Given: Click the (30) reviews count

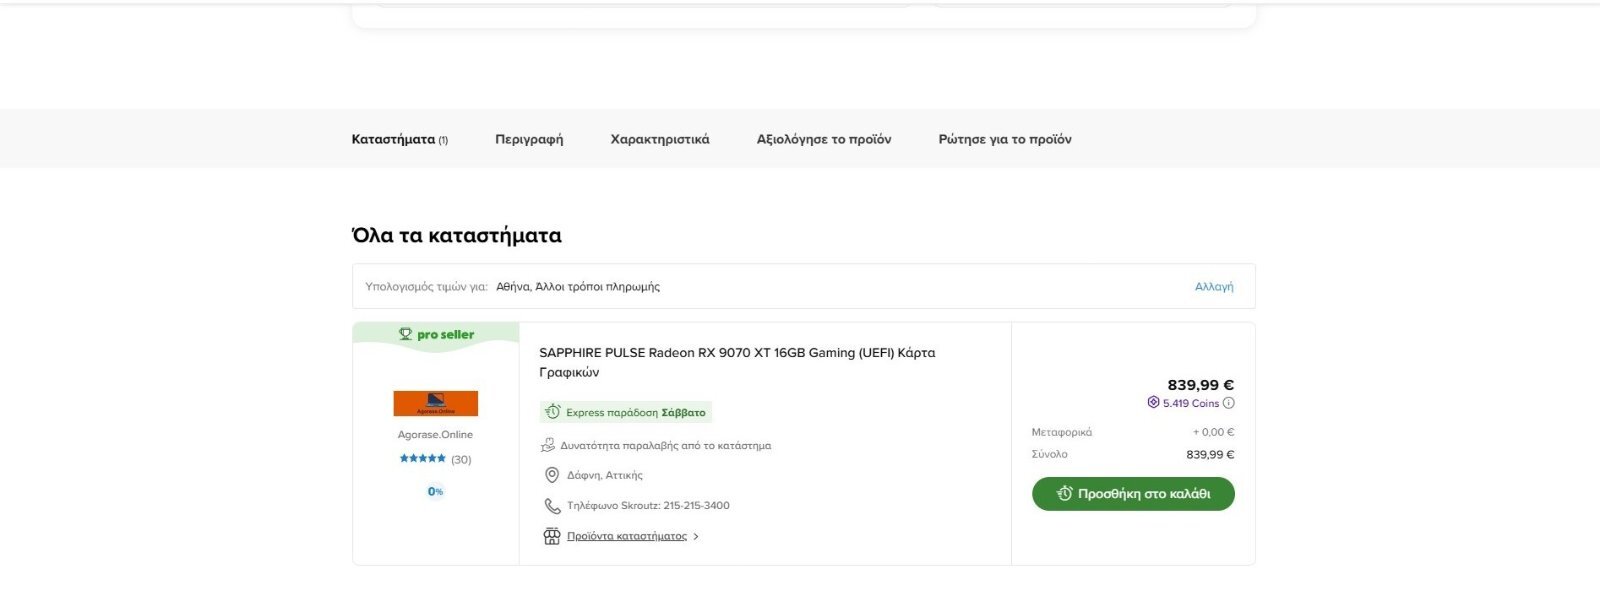Looking at the screenshot, I should [461, 460].
